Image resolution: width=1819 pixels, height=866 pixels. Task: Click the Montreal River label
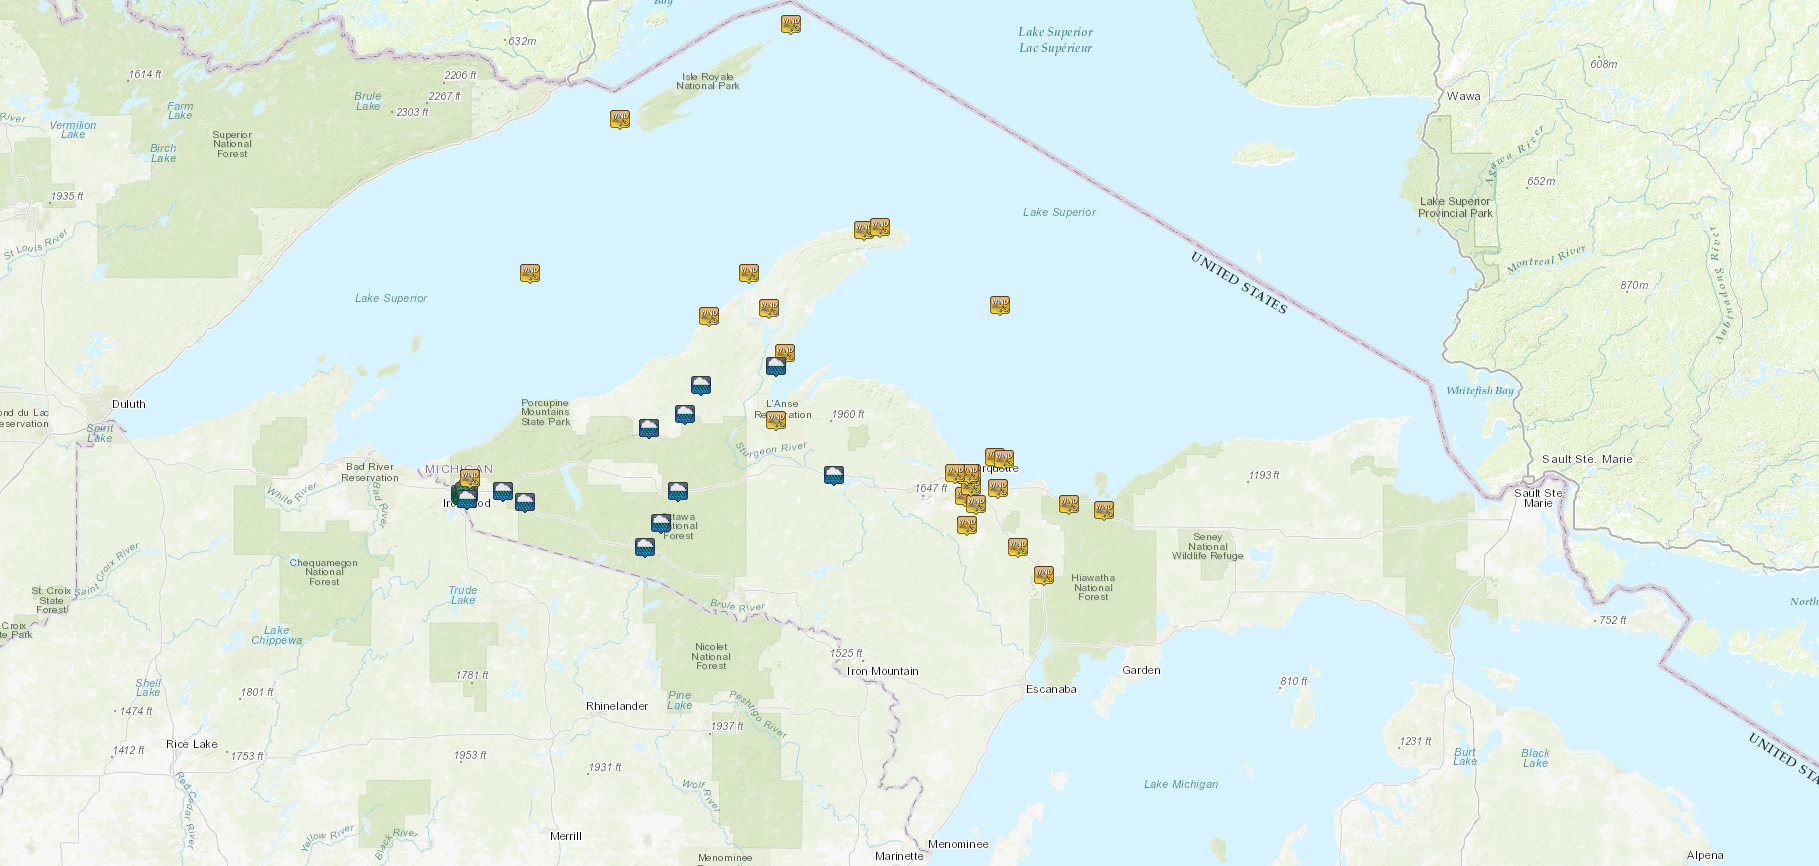tap(1546, 259)
